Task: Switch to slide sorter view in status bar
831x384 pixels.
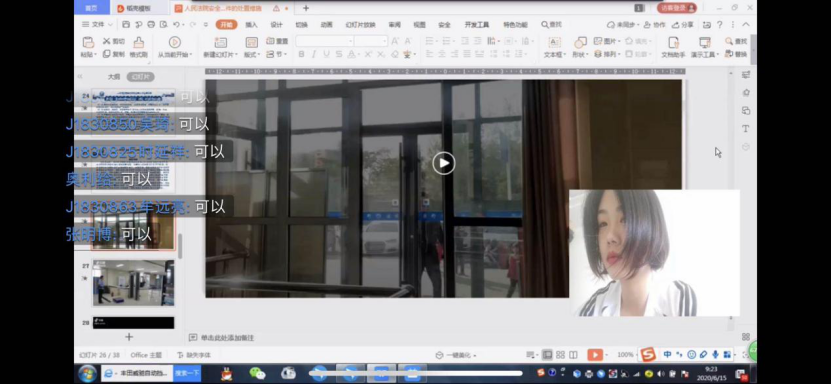Action: point(560,355)
